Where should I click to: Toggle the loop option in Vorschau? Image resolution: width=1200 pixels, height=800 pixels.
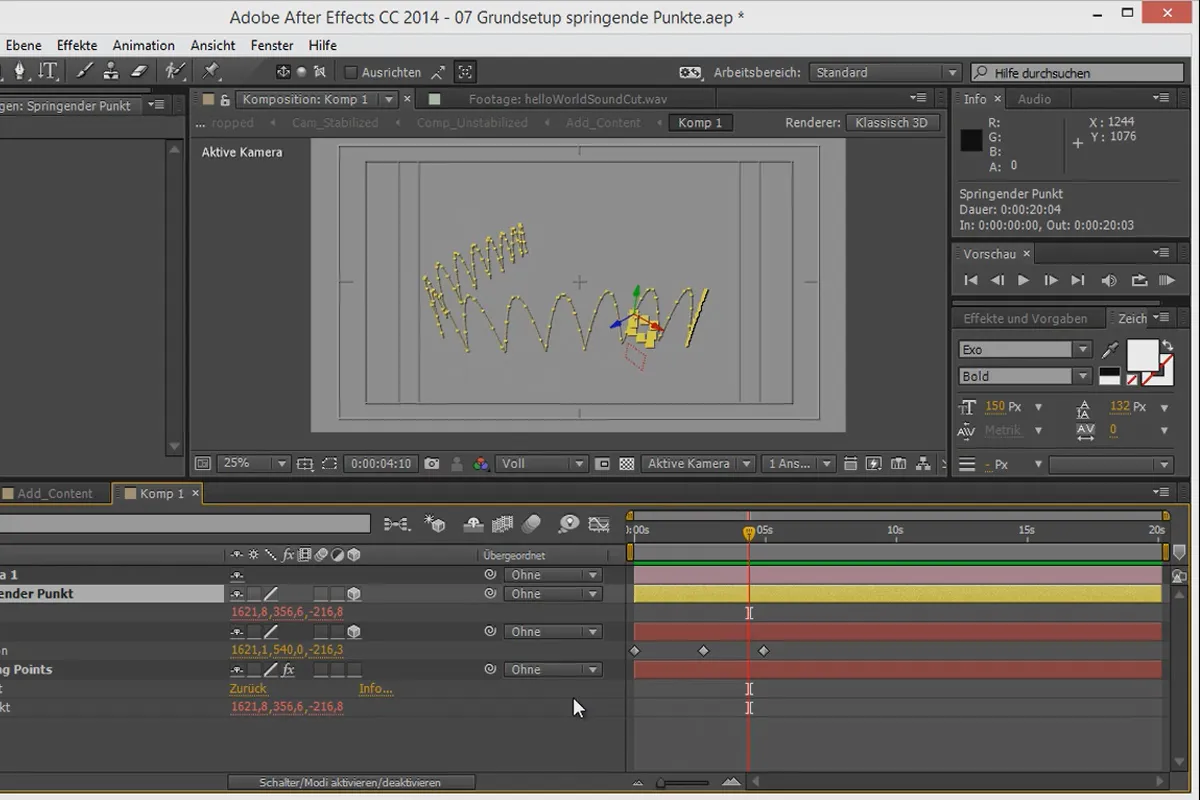pyautogui.click(x=1138, y=281)
